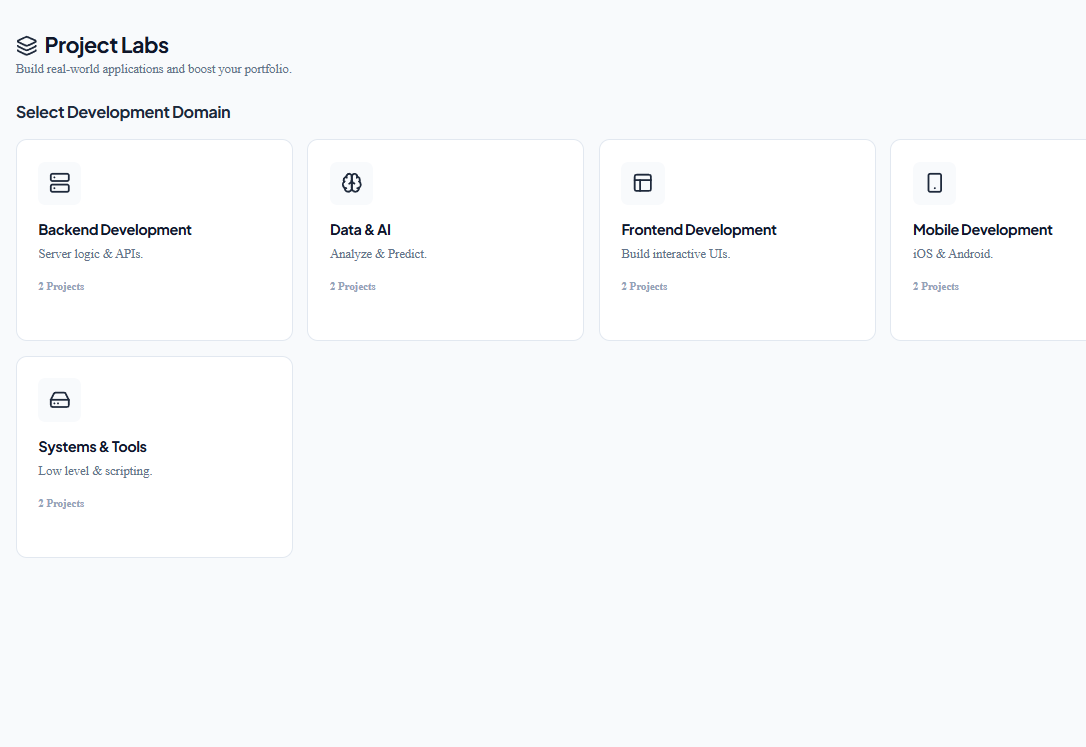Open the Mobile Development title
The height and width of the screenshot is (747, 1086).
coord(982,230)
